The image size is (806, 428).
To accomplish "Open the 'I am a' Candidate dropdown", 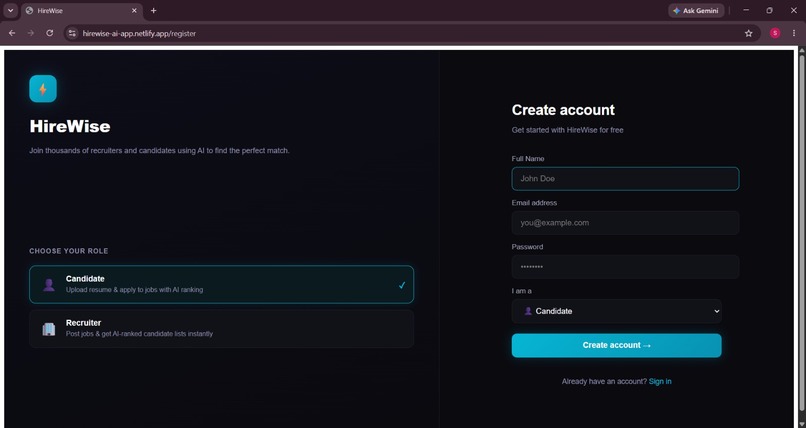I will click(x=616, y=311).
